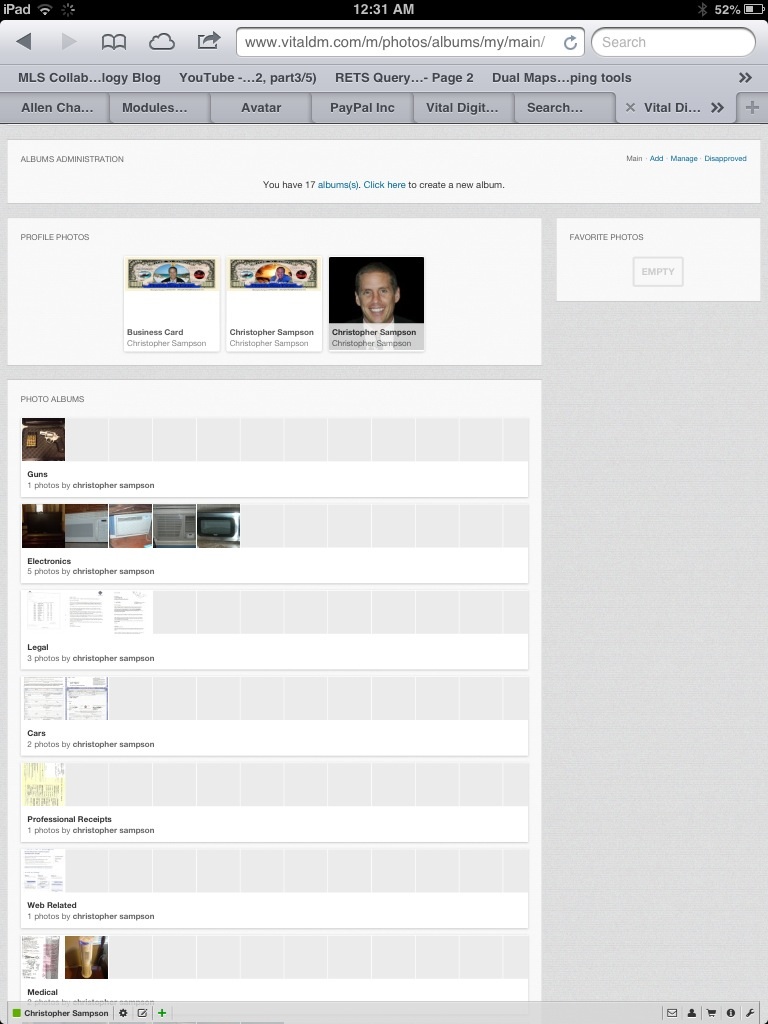Tap the Search field
768x1024 pixels.
click(673, 42)
